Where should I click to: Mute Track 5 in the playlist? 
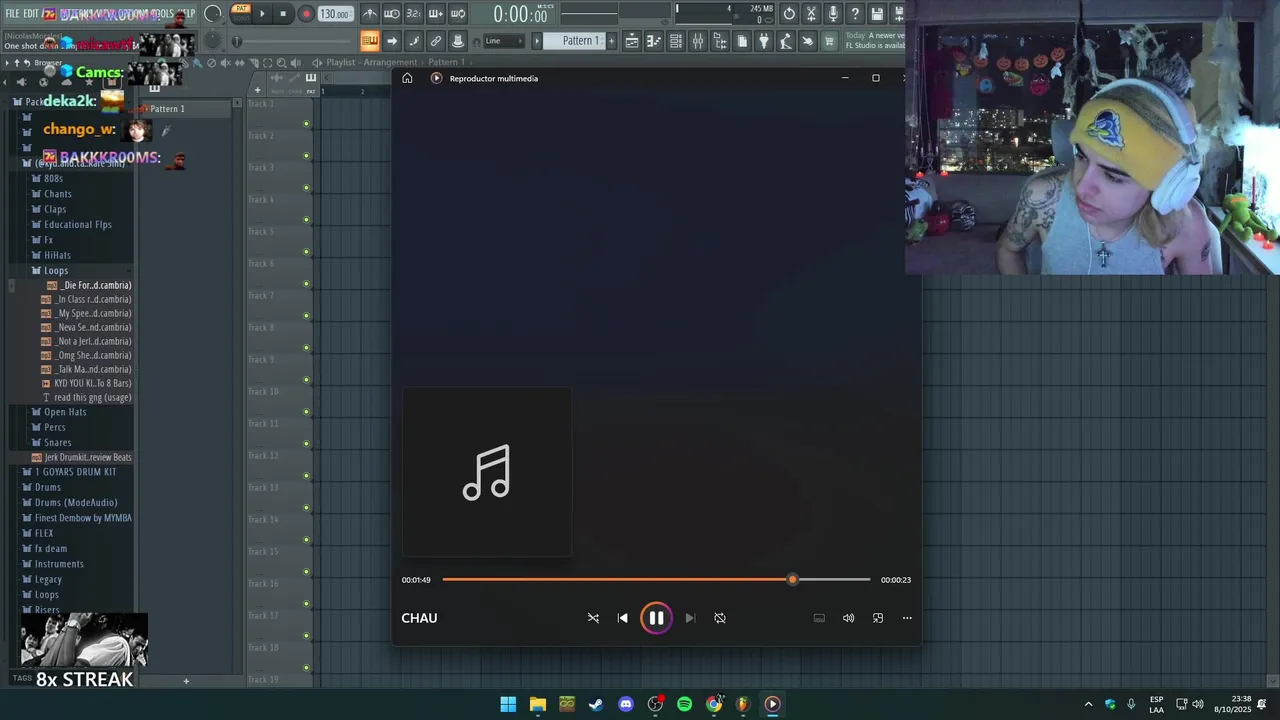(306, 252)
